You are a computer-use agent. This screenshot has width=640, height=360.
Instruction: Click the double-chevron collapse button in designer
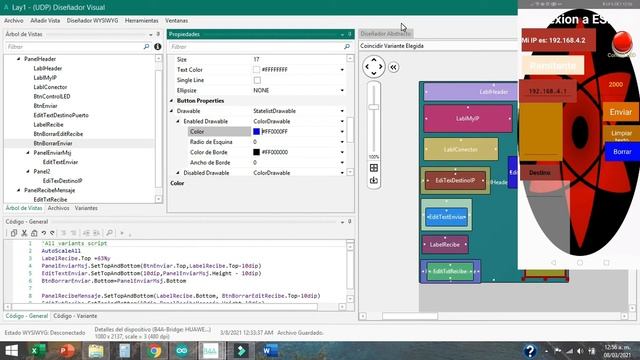(393, 67)
